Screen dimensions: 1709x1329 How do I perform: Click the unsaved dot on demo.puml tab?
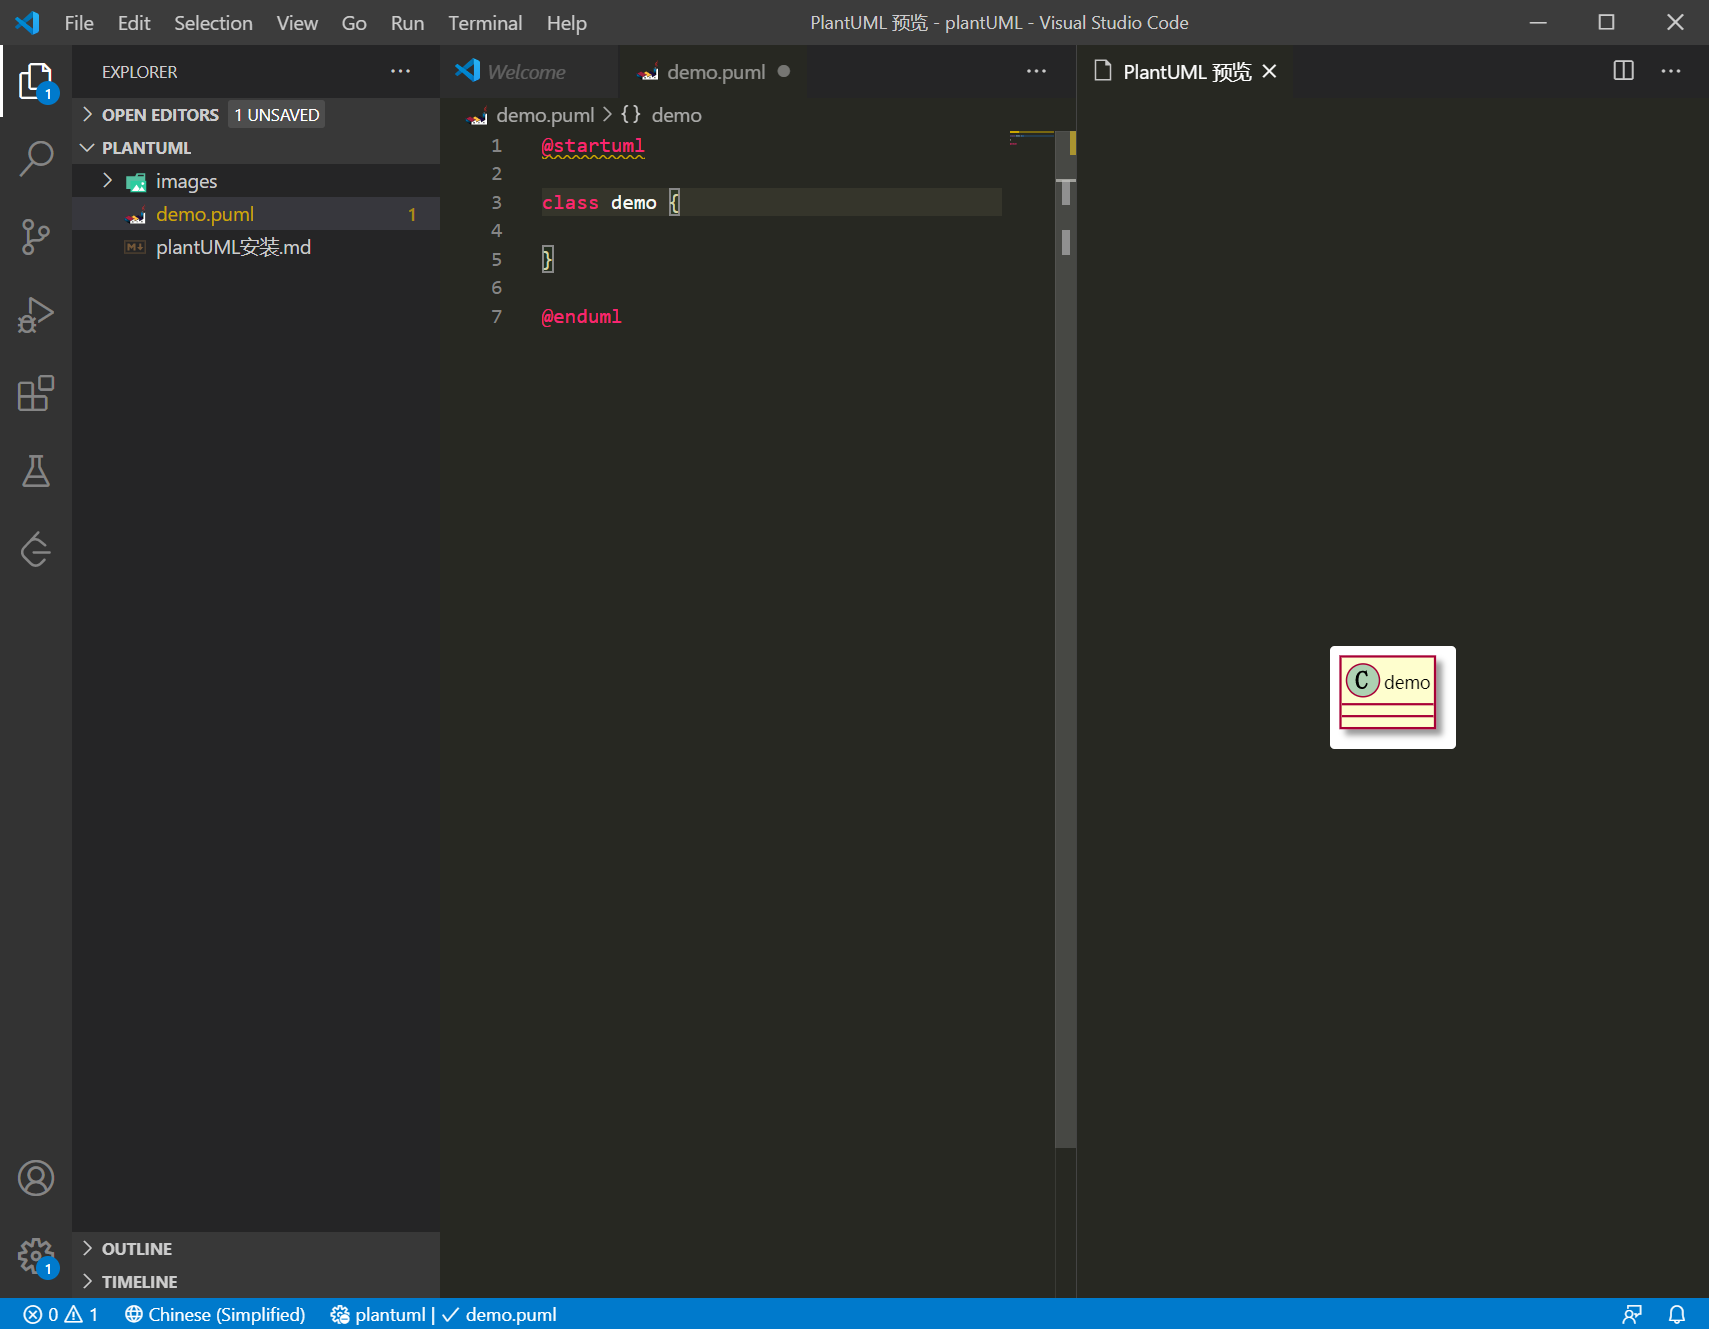(784, 71)
